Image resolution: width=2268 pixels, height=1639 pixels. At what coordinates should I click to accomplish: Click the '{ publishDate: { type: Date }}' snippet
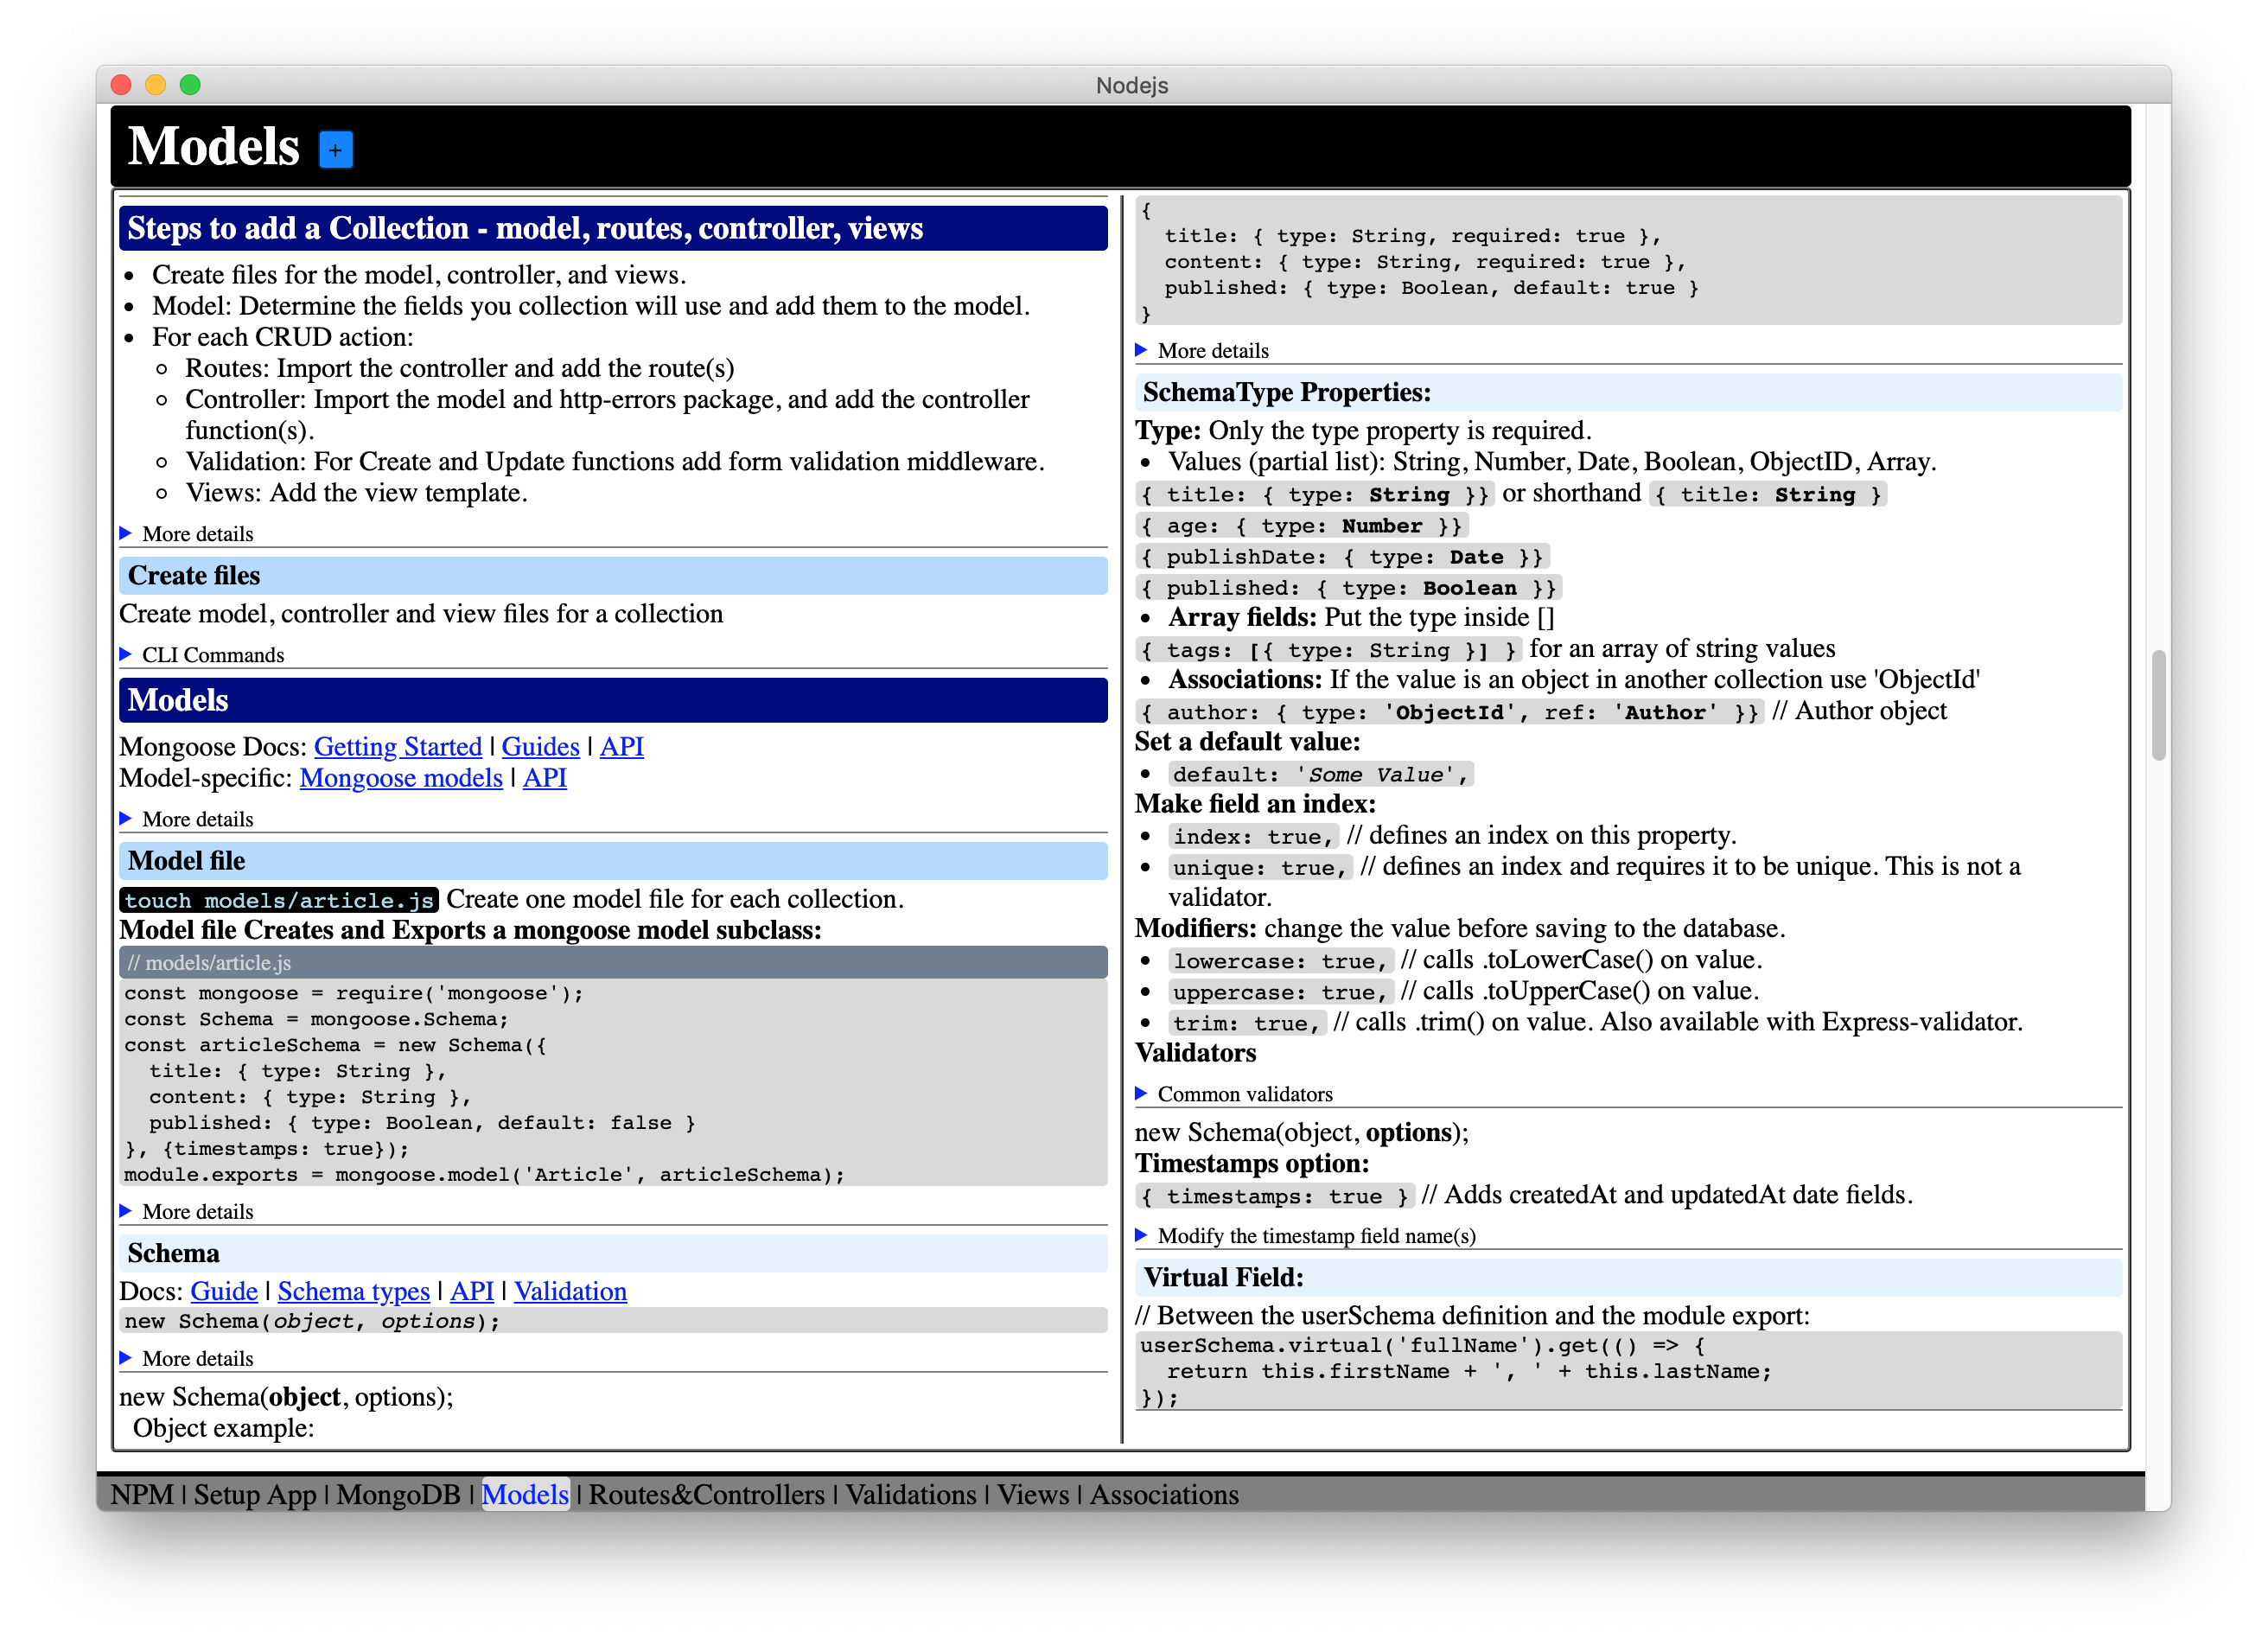(x=1342, y=557)
